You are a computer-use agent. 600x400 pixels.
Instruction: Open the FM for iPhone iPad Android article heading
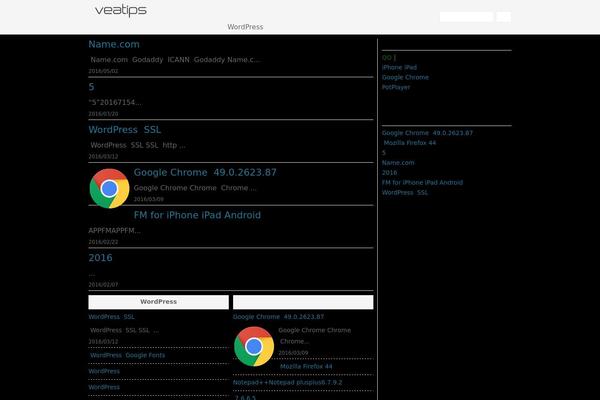click(197, 215)
